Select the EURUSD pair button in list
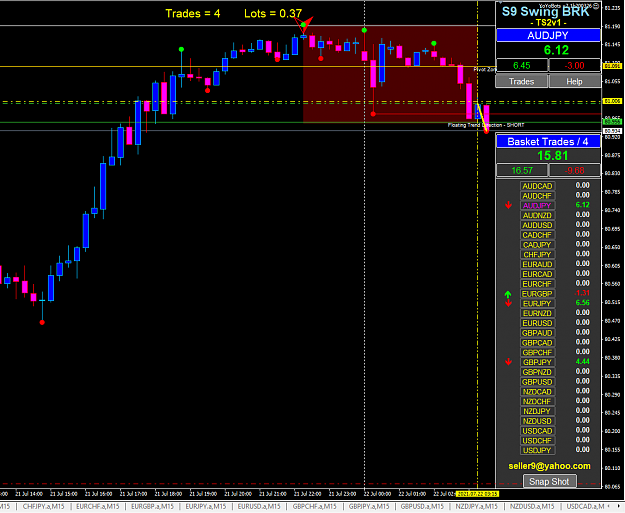The image size is (625, 513). [537, 323]
